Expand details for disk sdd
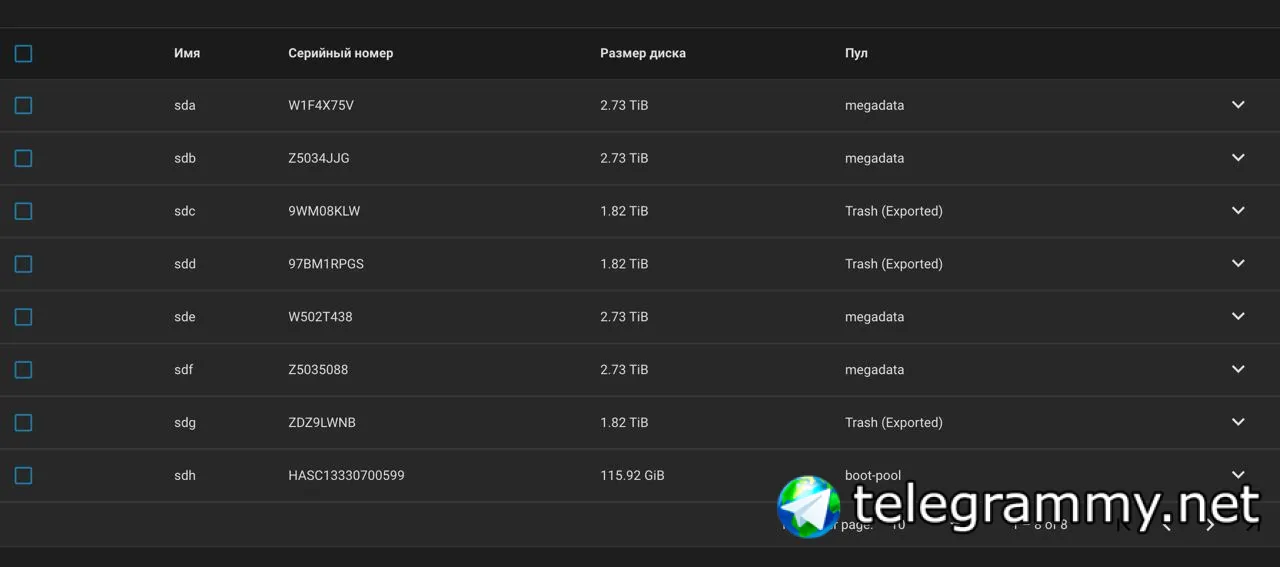Viewport: 1280px width, 567px height. pyautogui.click(x=1238, y=264)
